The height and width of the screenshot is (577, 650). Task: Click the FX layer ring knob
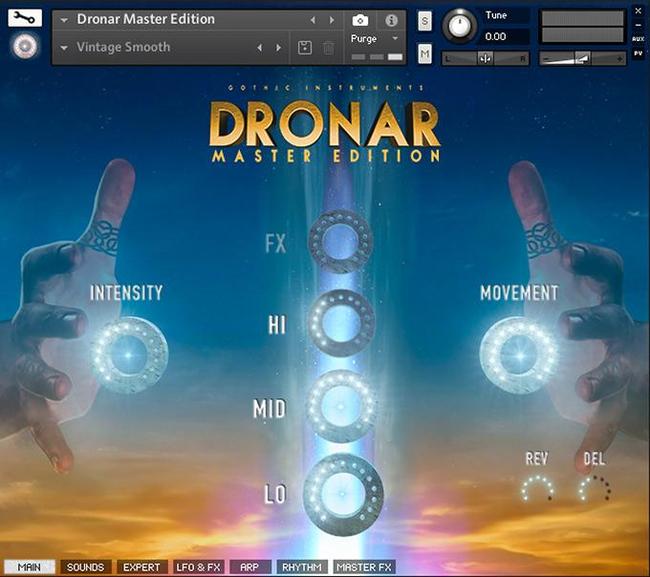(x=341, y=241)
